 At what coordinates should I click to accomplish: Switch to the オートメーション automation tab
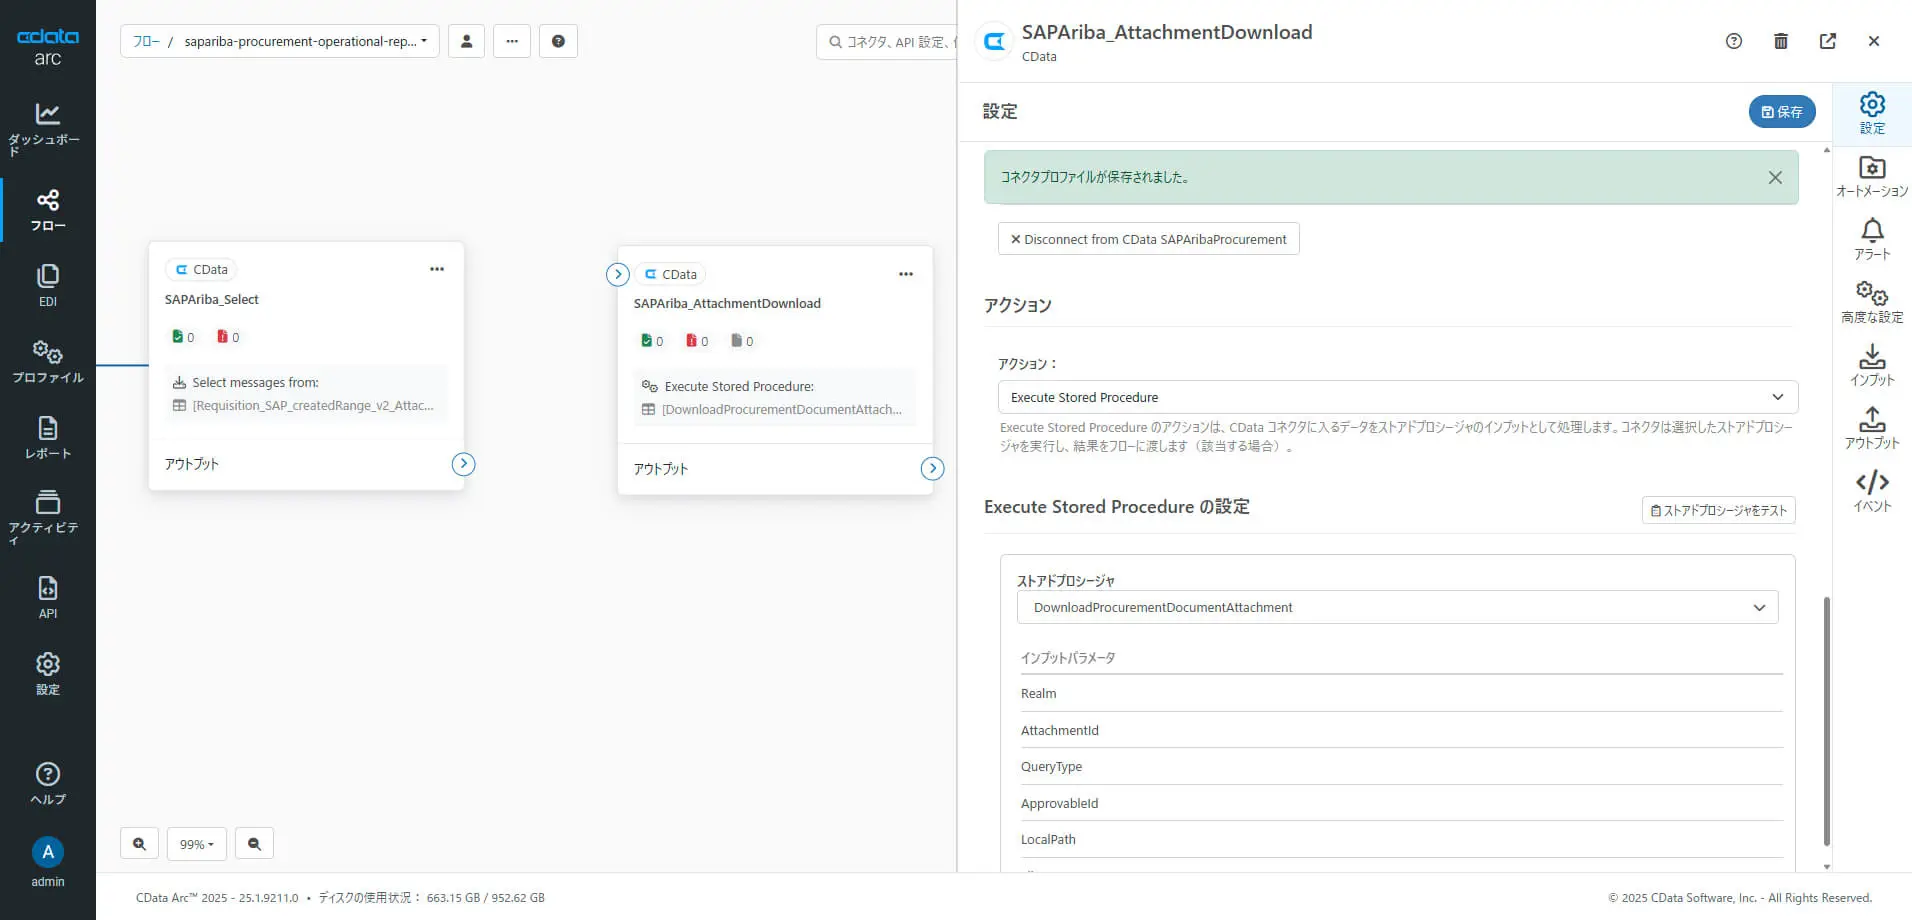pos(1871,177)
